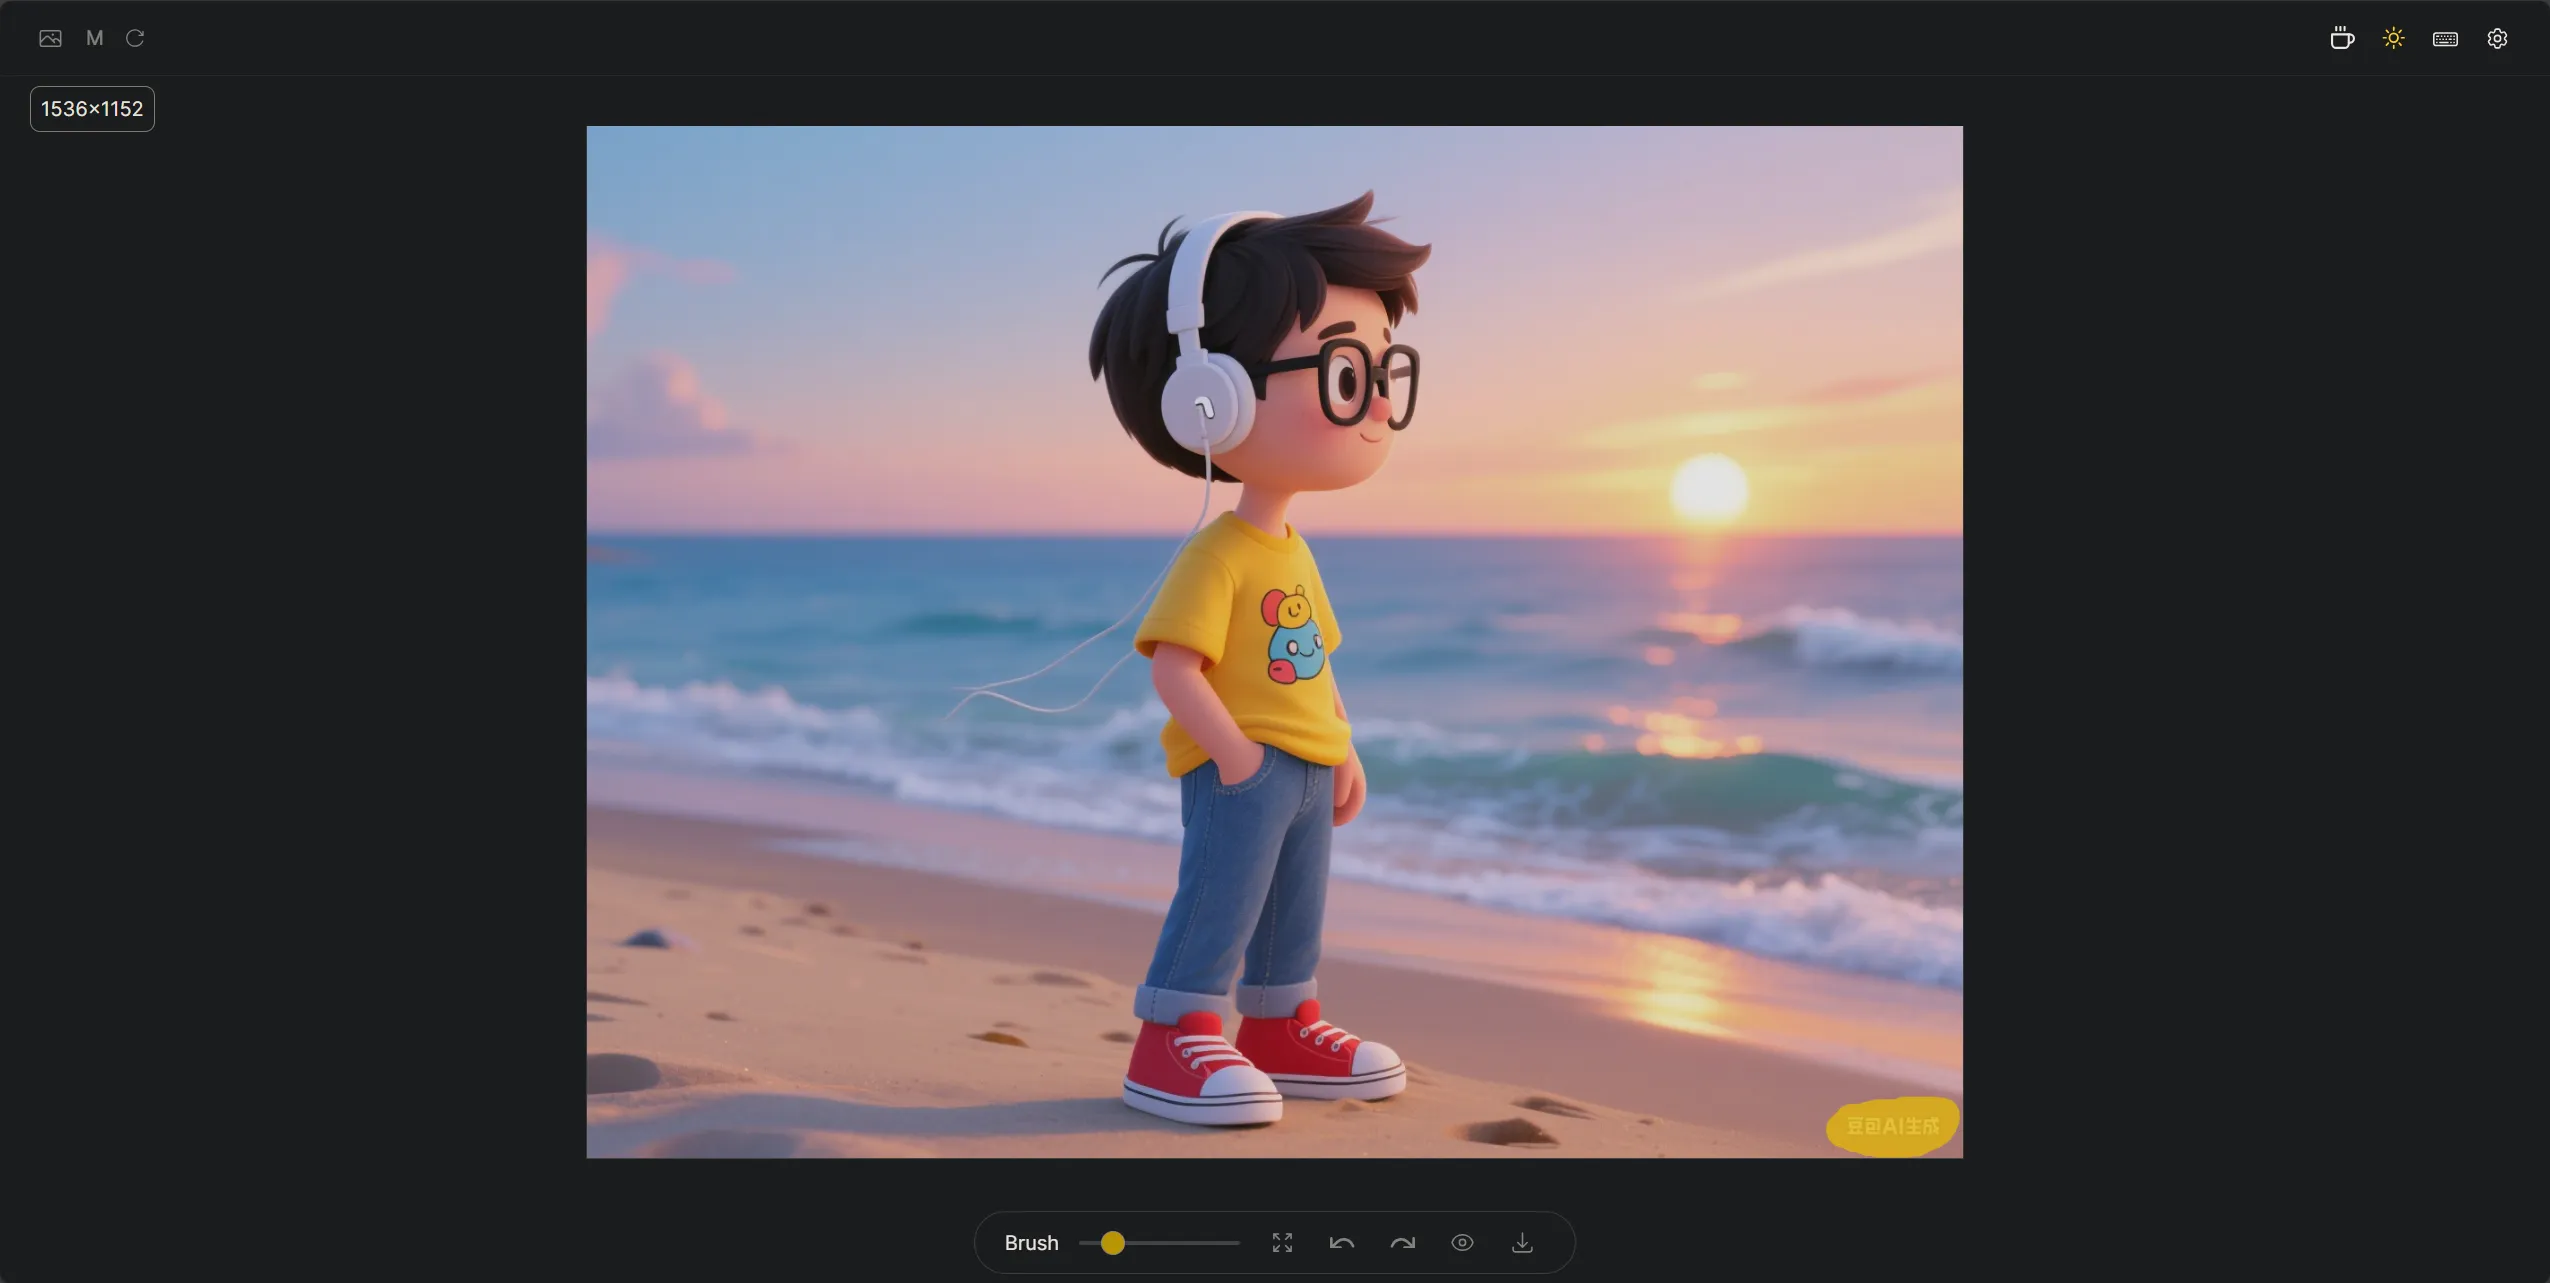
Task: Click the yellow mask painted over watermark
Action: click(x=1892, y=1127)
